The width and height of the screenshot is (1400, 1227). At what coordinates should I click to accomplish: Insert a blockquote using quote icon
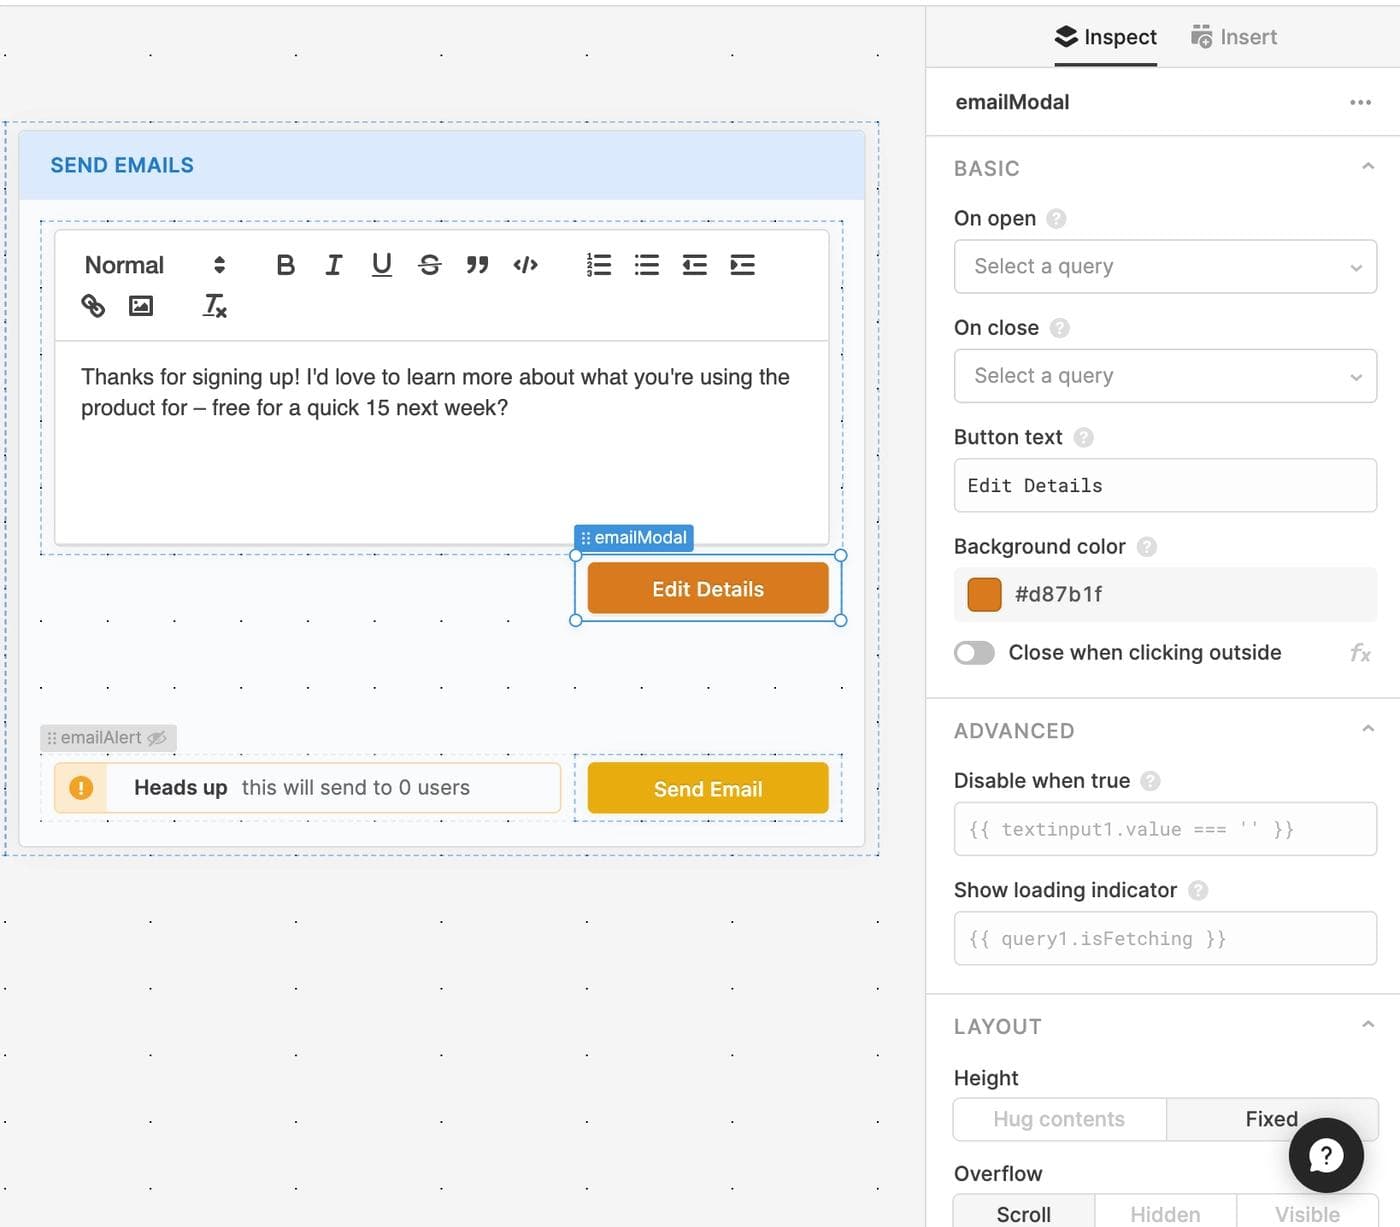click(477, 265)
